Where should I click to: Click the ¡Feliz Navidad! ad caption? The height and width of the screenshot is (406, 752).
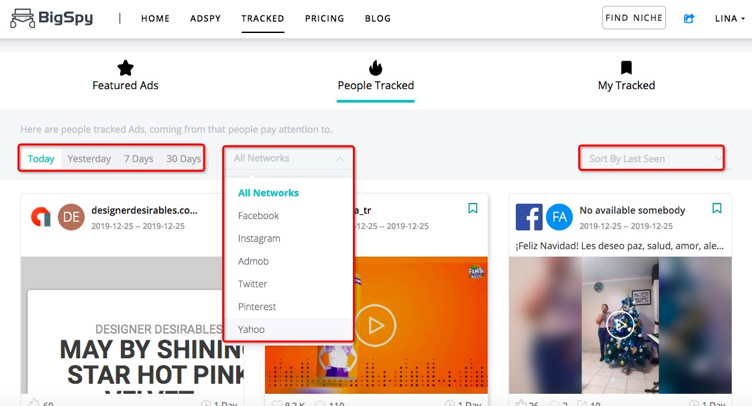pos(620,246)
